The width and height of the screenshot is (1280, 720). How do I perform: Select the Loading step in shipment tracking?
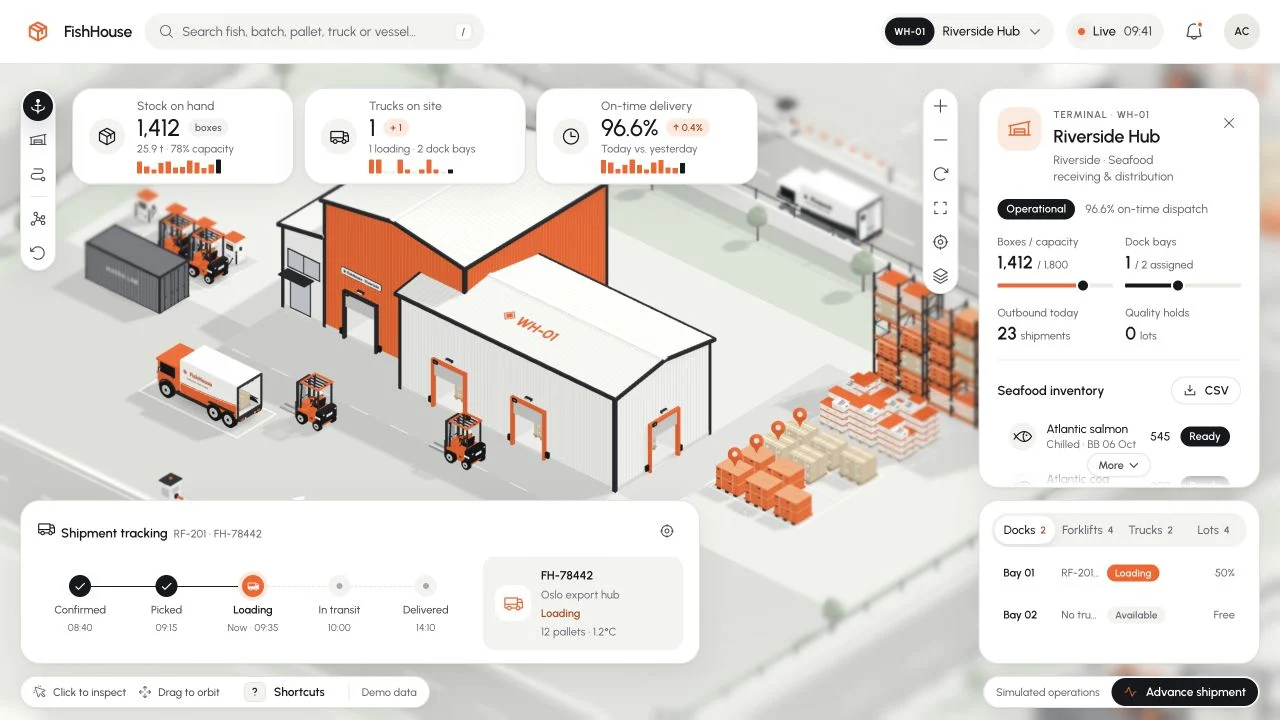click(x=253, y=586)
